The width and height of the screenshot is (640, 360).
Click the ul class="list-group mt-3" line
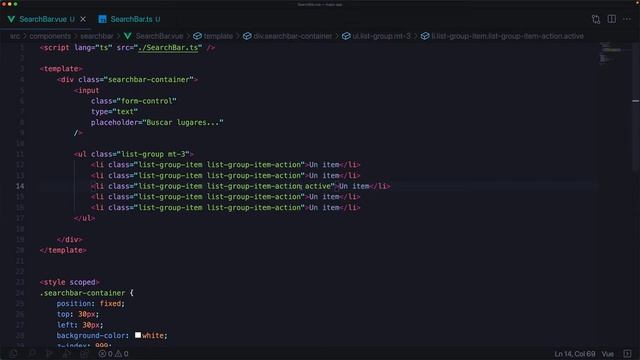134,154
